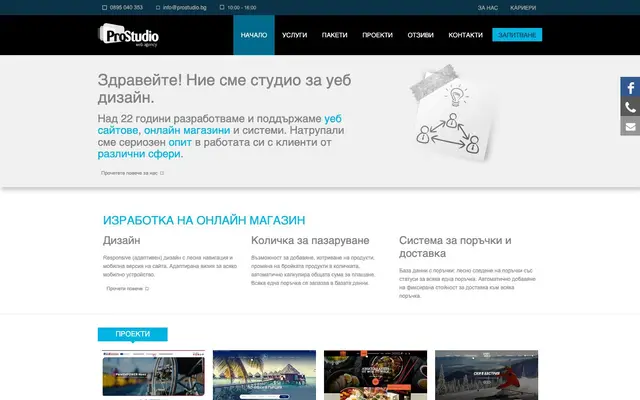Open the Facebook side icon
The image size is (640, 400).
[630, 87]
